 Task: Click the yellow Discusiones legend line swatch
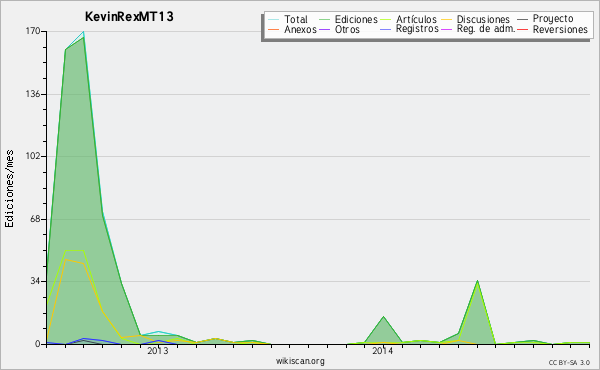[447, 19]
